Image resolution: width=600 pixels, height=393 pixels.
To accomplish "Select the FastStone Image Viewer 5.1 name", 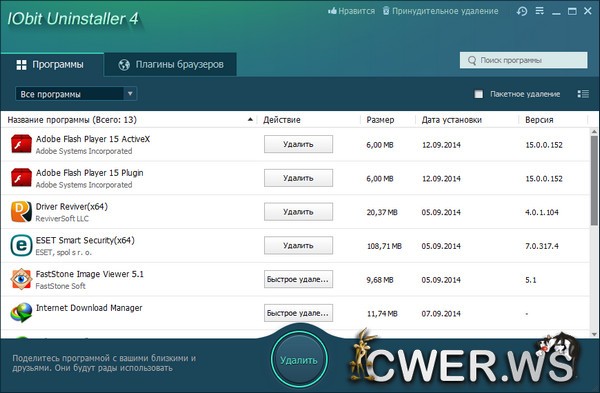I will click(x=90, y=274).
